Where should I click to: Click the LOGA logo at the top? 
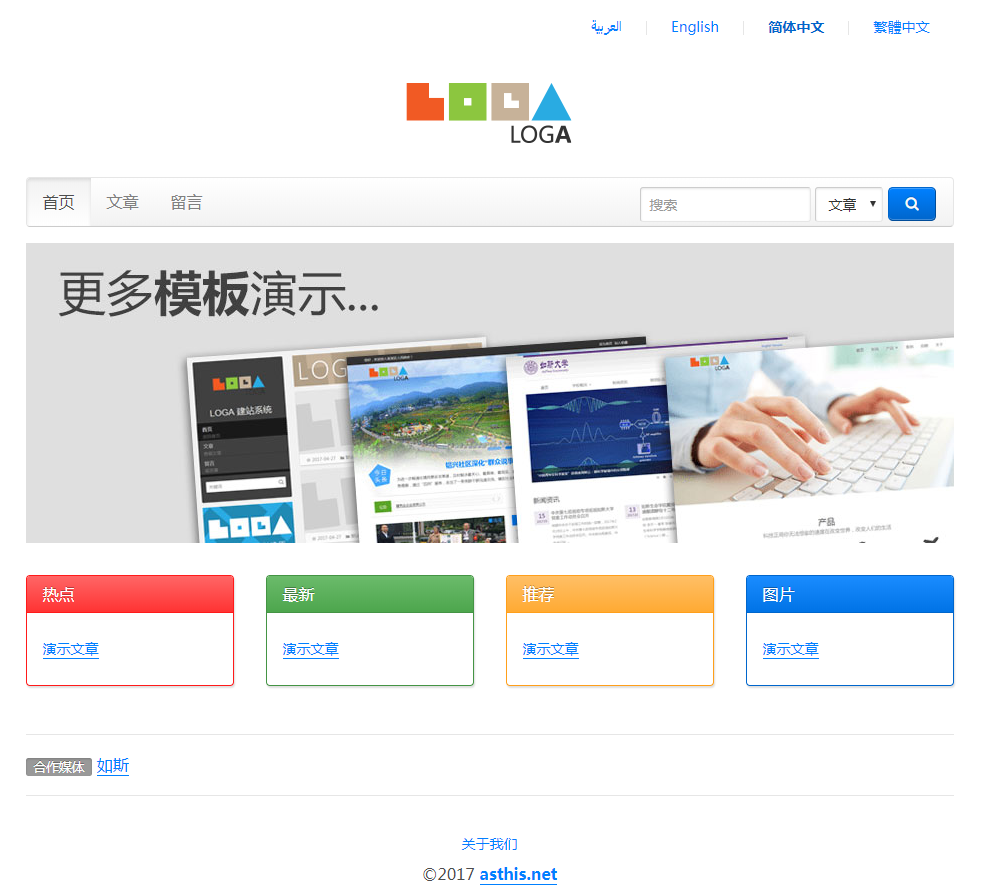[489, 110]
